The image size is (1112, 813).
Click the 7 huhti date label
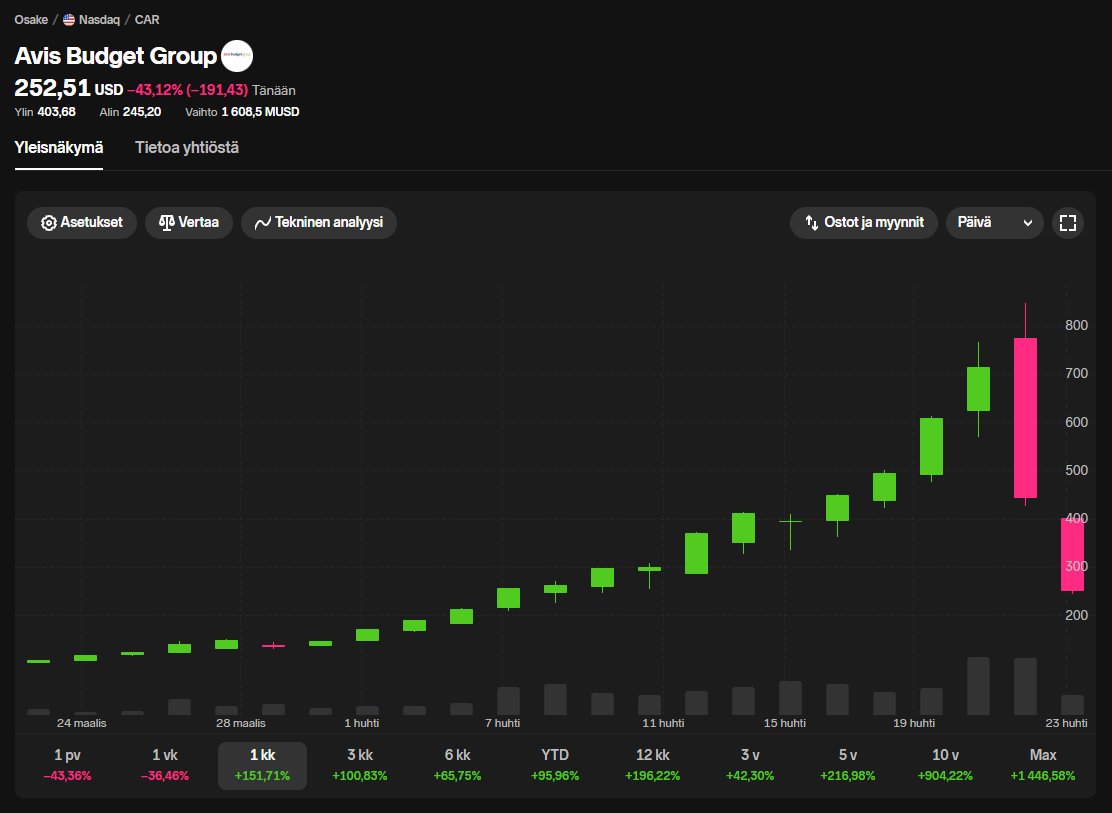(503, 723)
